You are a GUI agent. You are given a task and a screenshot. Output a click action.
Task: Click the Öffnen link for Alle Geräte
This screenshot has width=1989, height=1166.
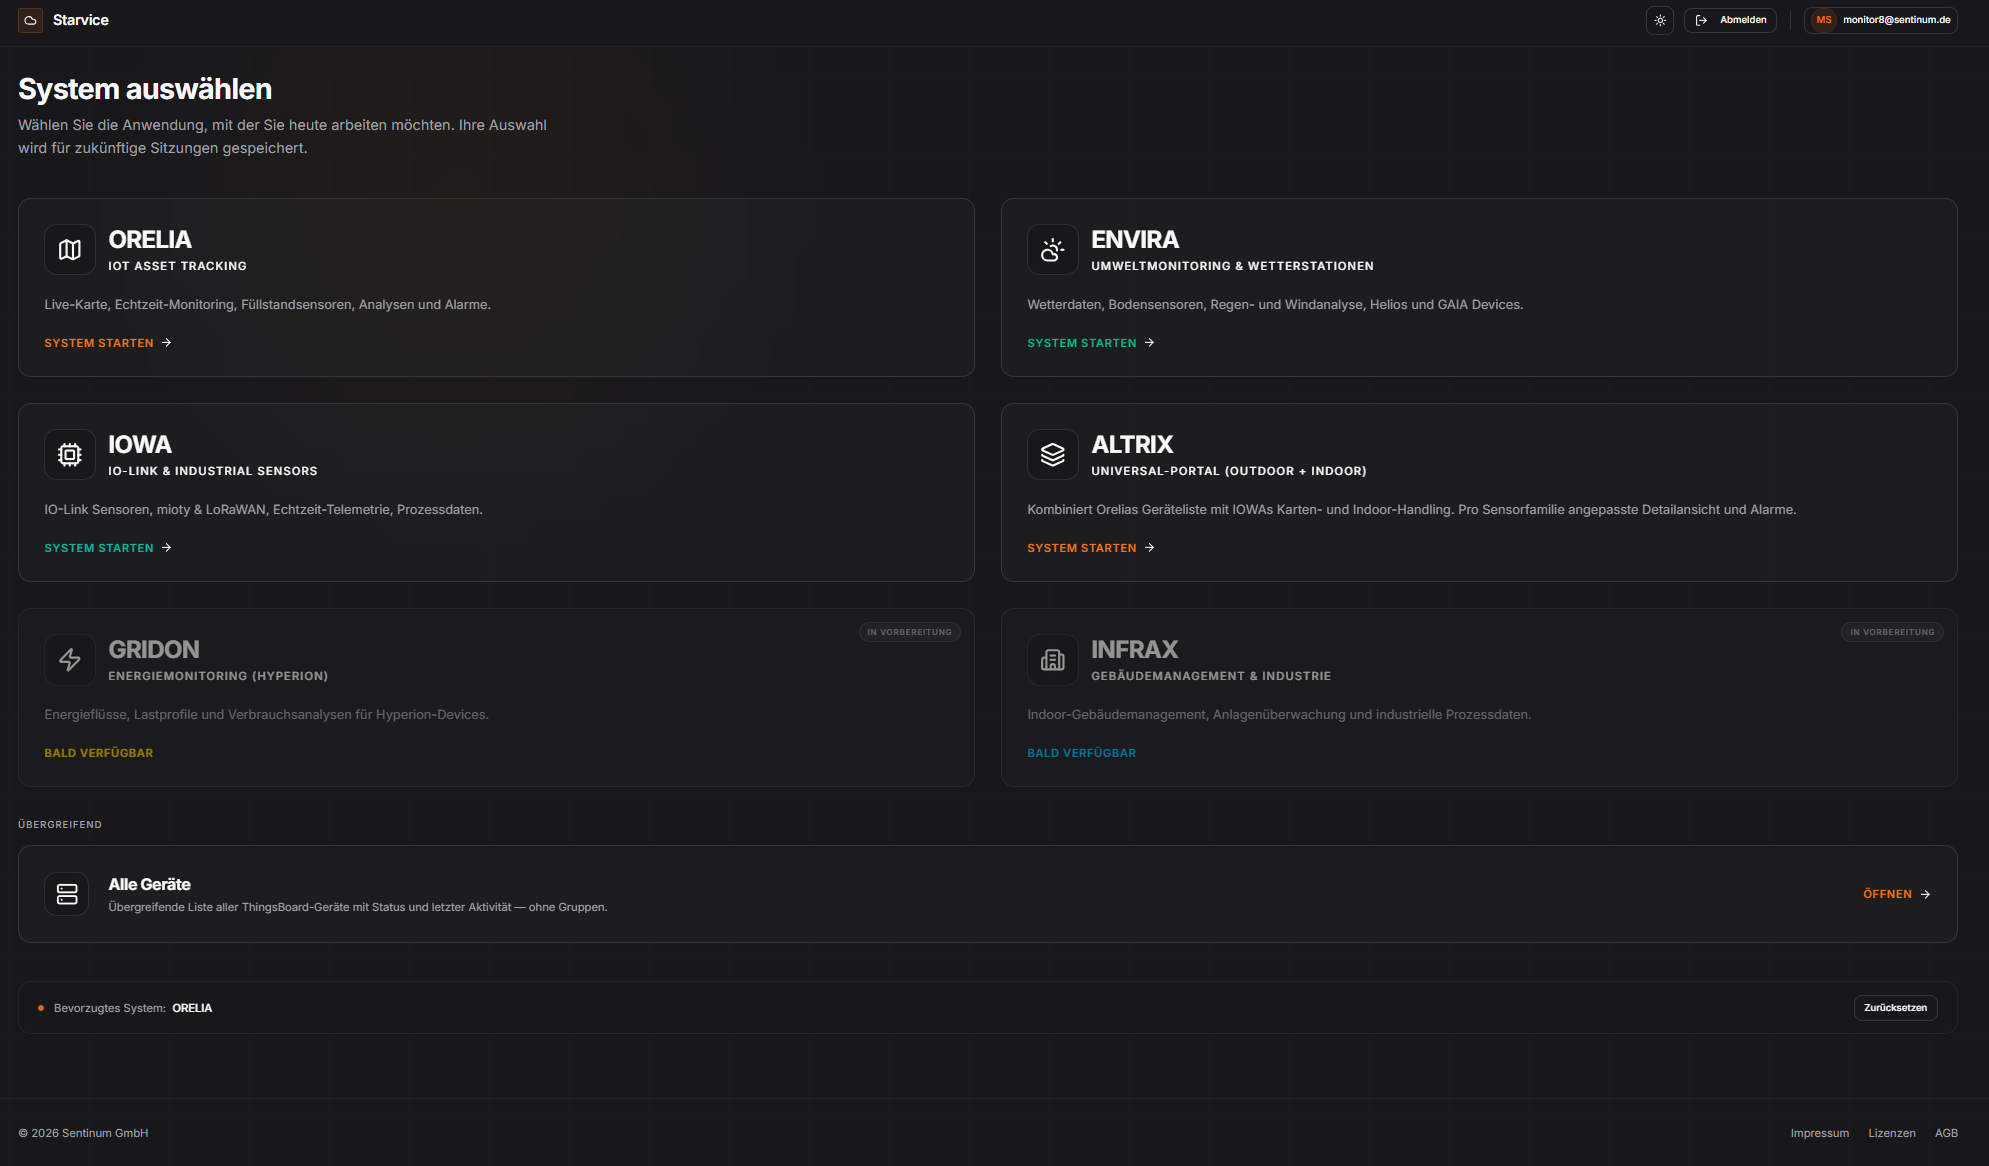(x=1897, y=894)
